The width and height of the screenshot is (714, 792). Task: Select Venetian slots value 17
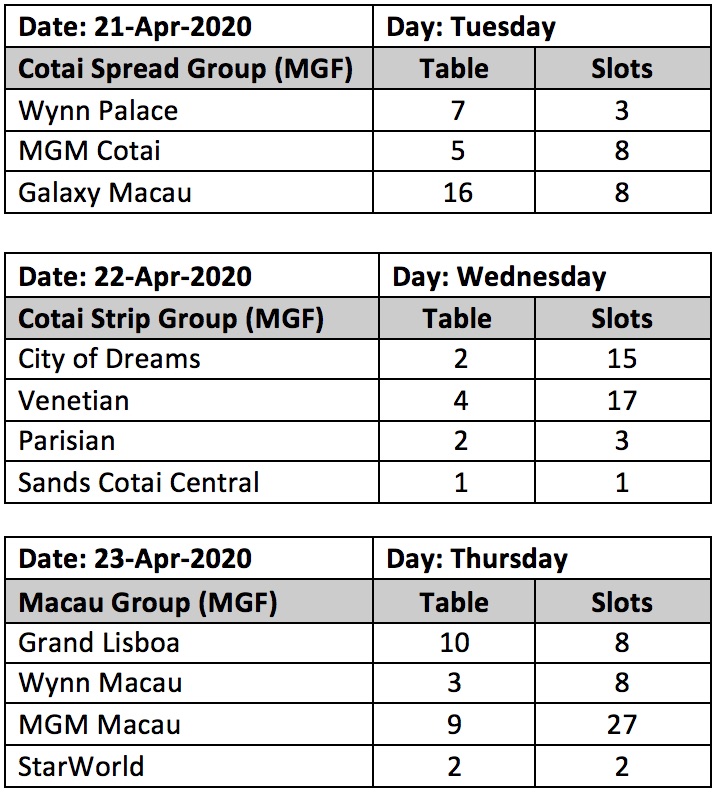623,401
